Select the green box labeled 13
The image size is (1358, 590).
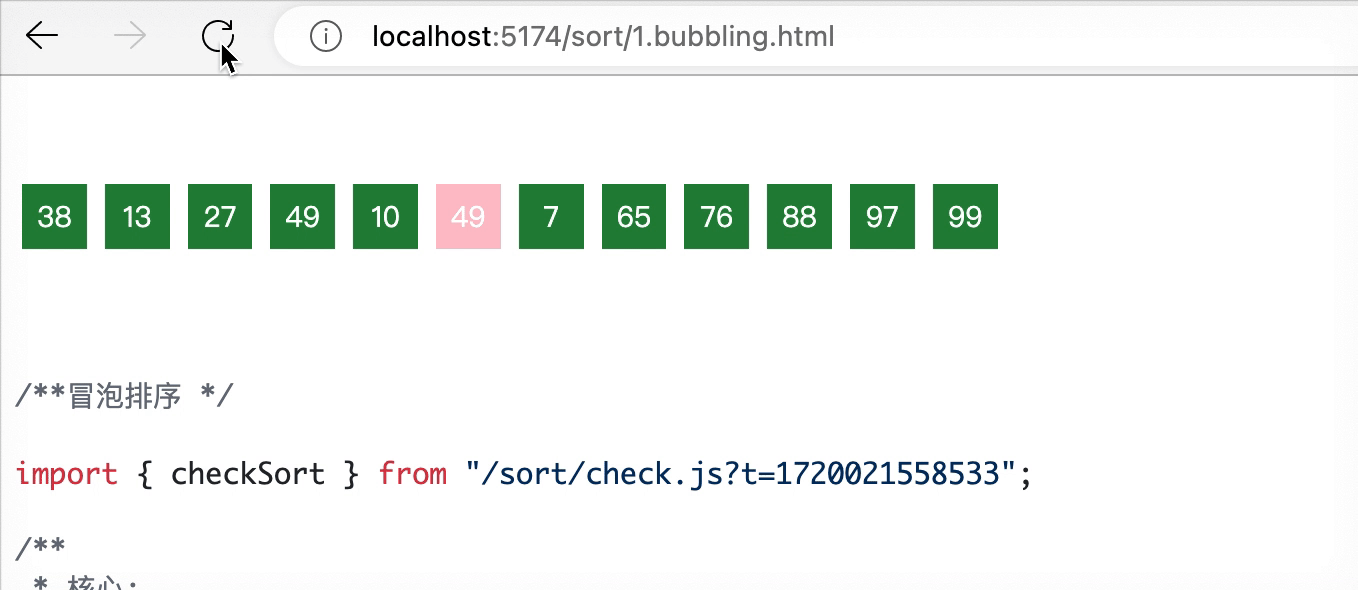pyautogui.click(x=137, y=216)
